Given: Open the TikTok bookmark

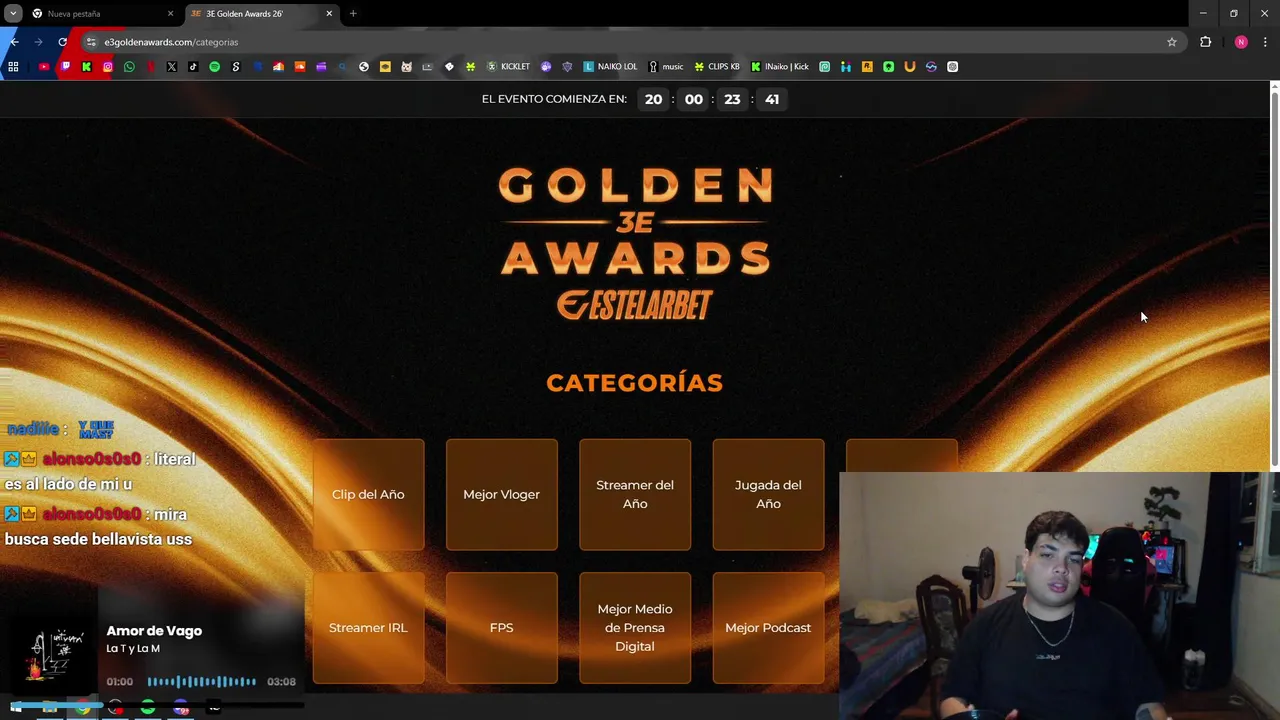Looking at the screenshot, I should point(193,67).
